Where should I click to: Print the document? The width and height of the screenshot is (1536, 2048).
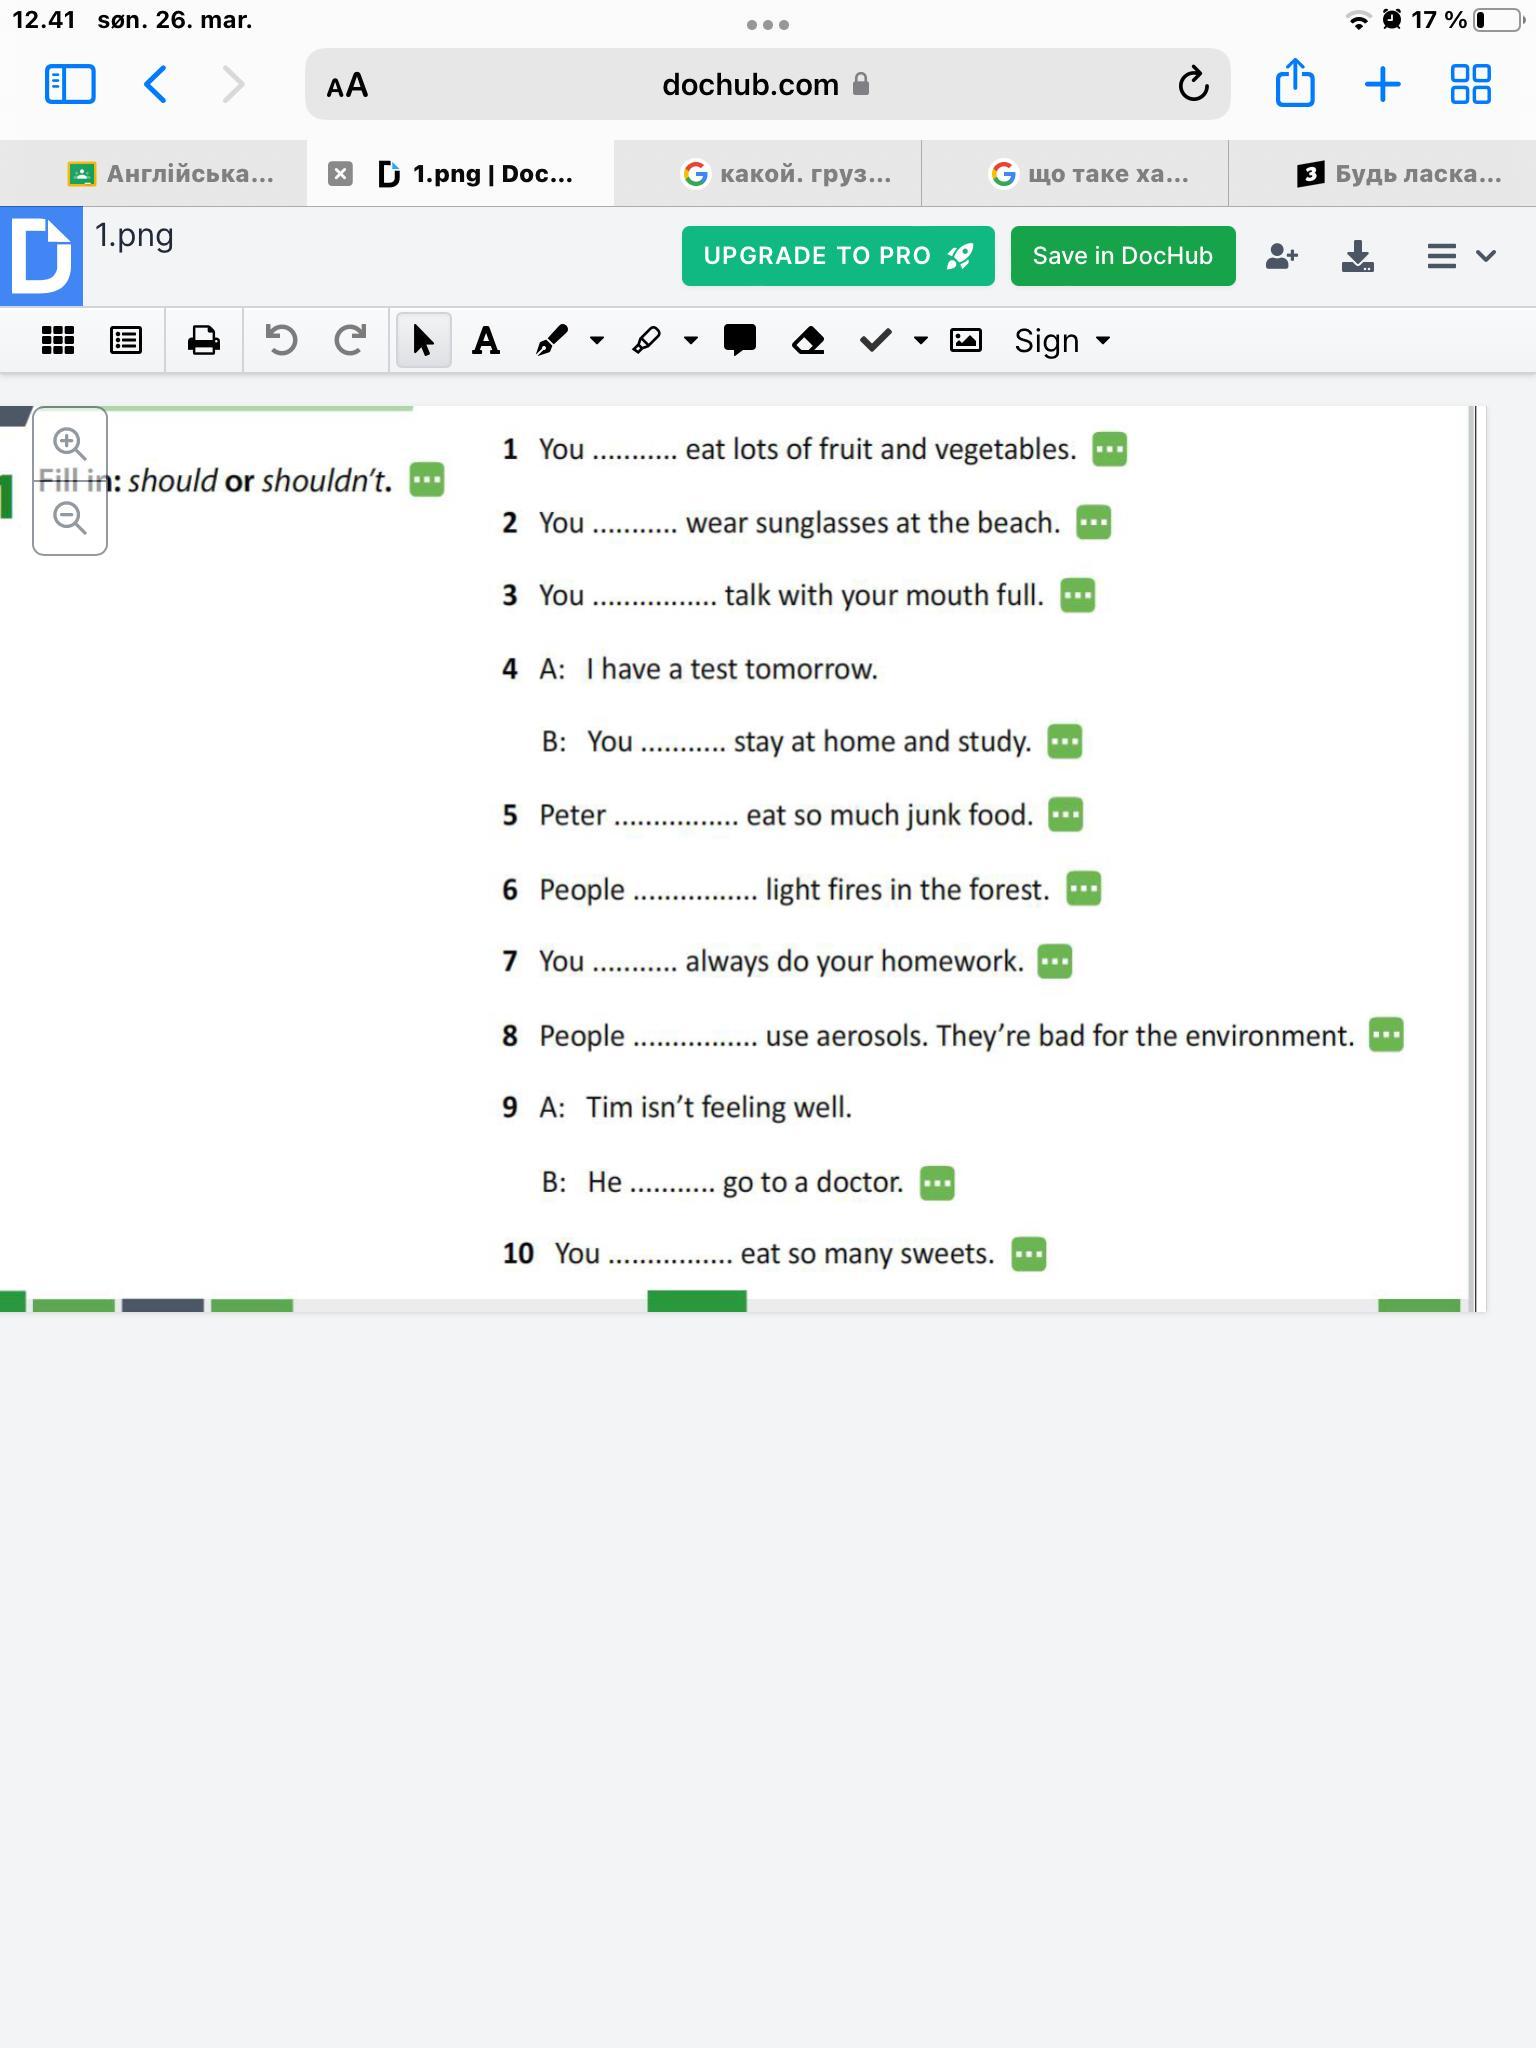[204, 341]
